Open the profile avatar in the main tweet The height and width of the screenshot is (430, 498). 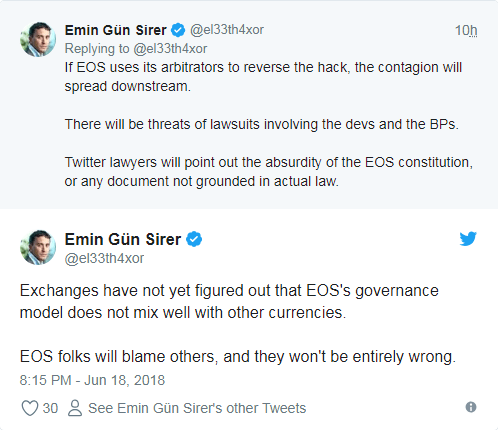38,247
